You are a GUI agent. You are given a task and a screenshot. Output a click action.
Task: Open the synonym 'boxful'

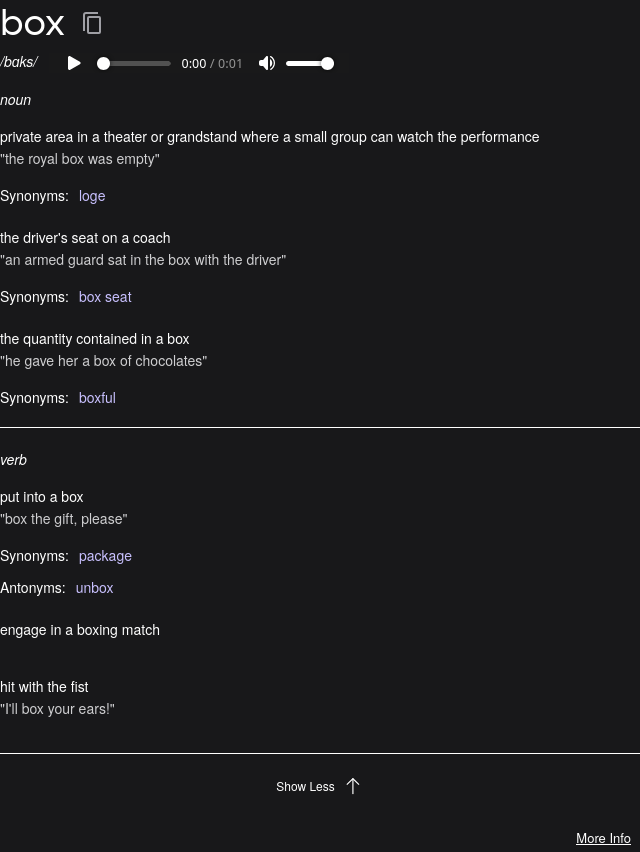coord(97,398)
